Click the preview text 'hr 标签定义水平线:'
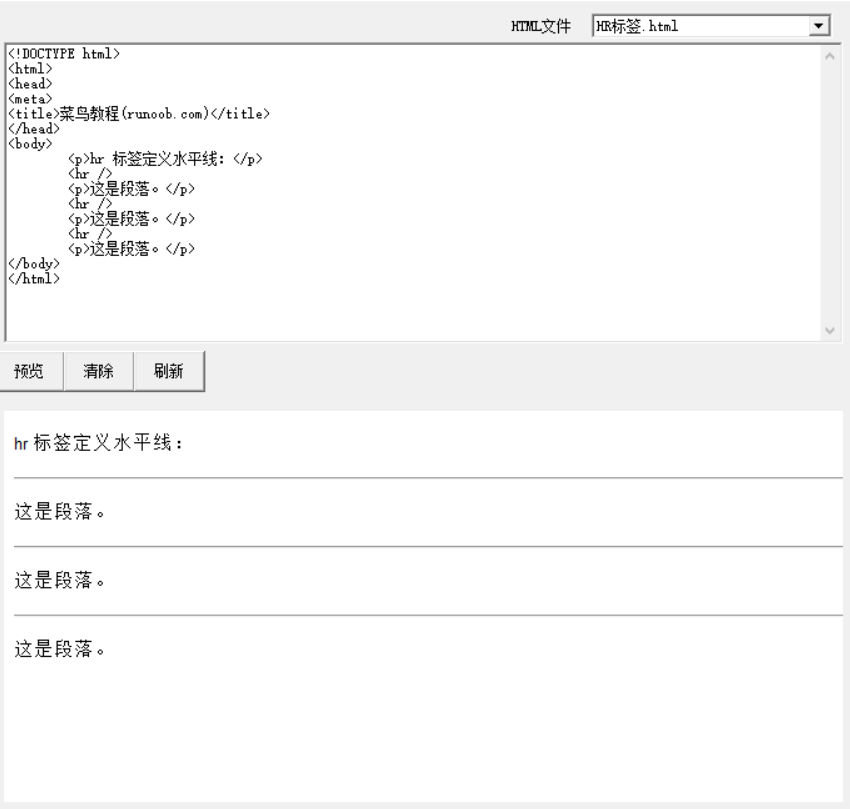 pyautogui.click(x=99, y=443)
